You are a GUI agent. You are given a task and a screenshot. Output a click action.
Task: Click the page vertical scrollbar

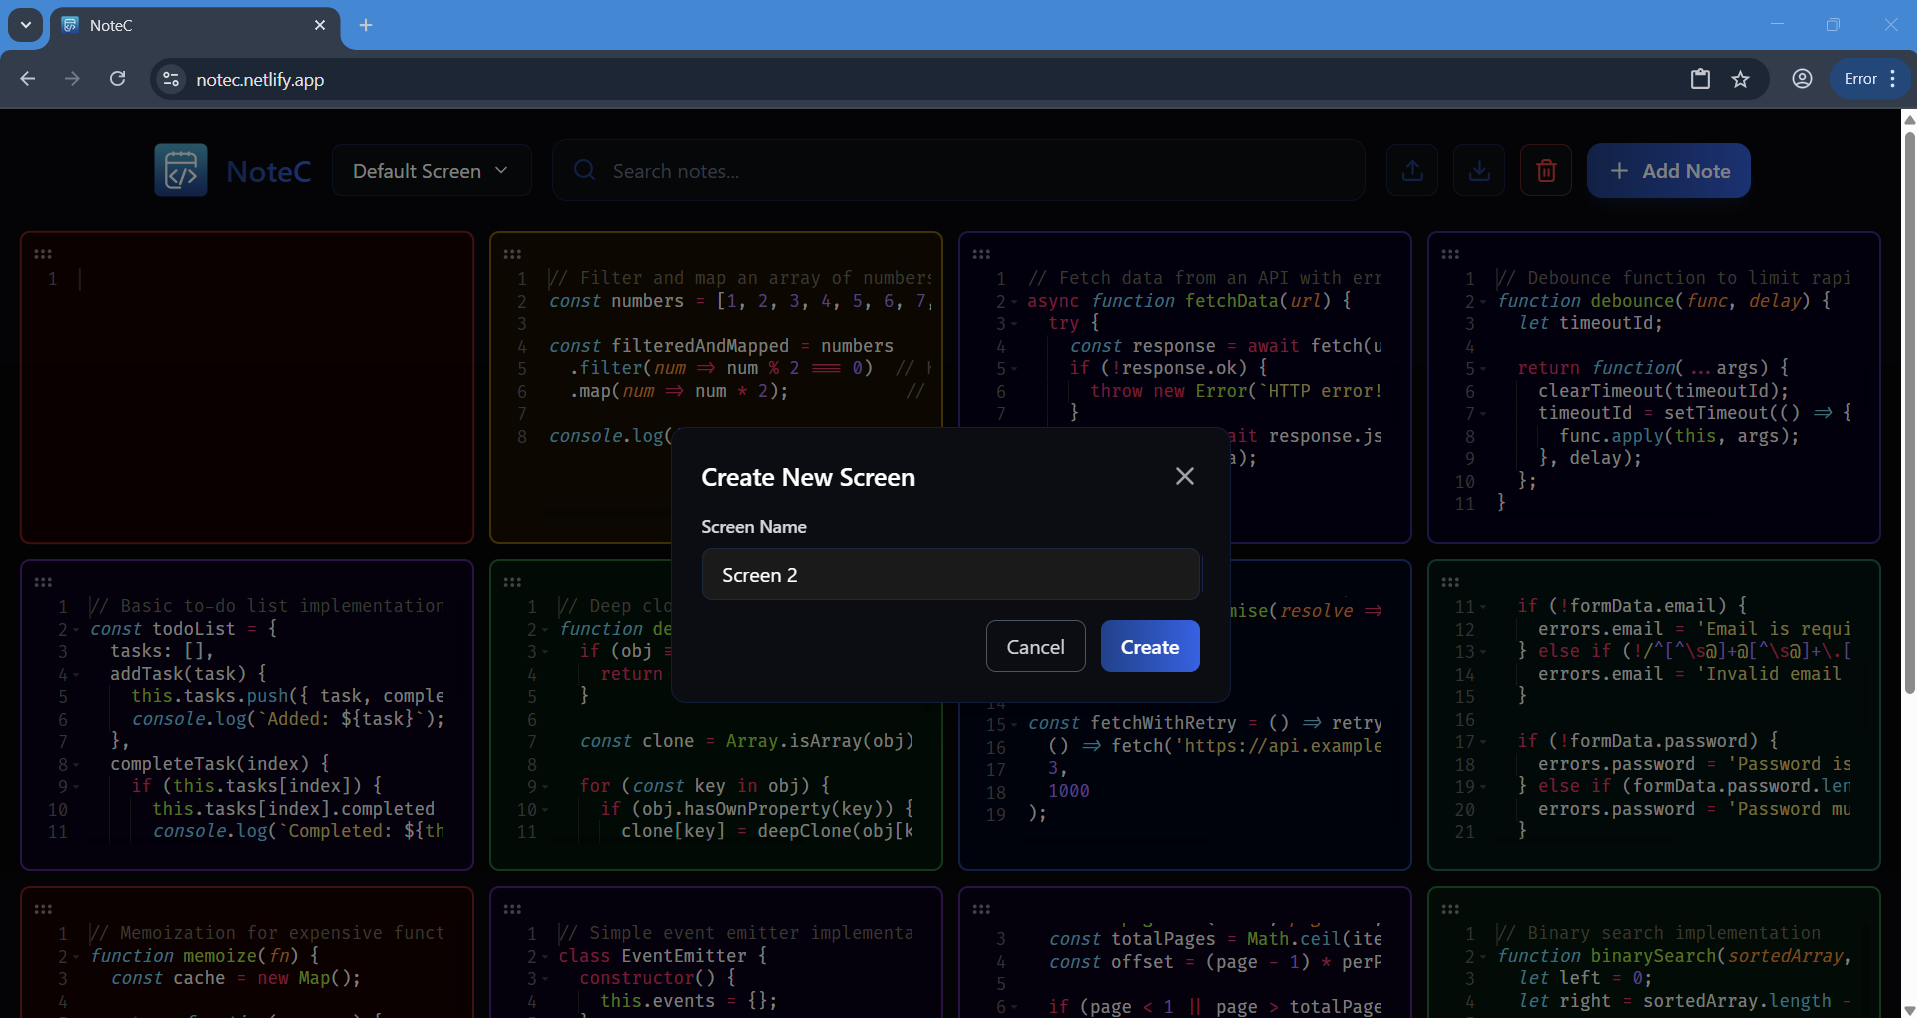click(1909, 412)
